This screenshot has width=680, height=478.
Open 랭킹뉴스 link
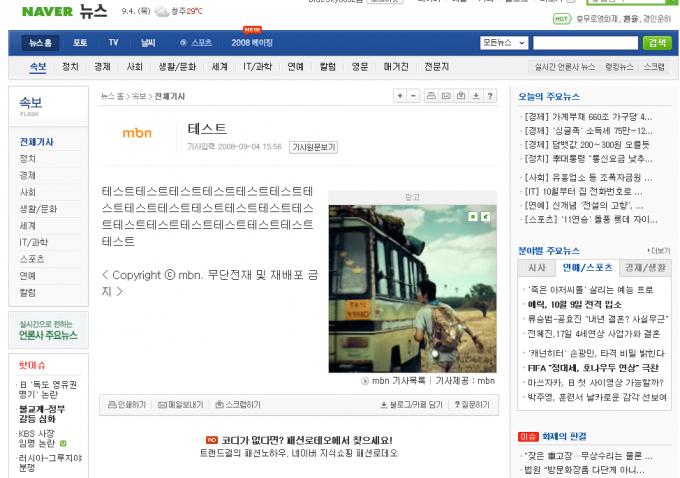point(619,67)
